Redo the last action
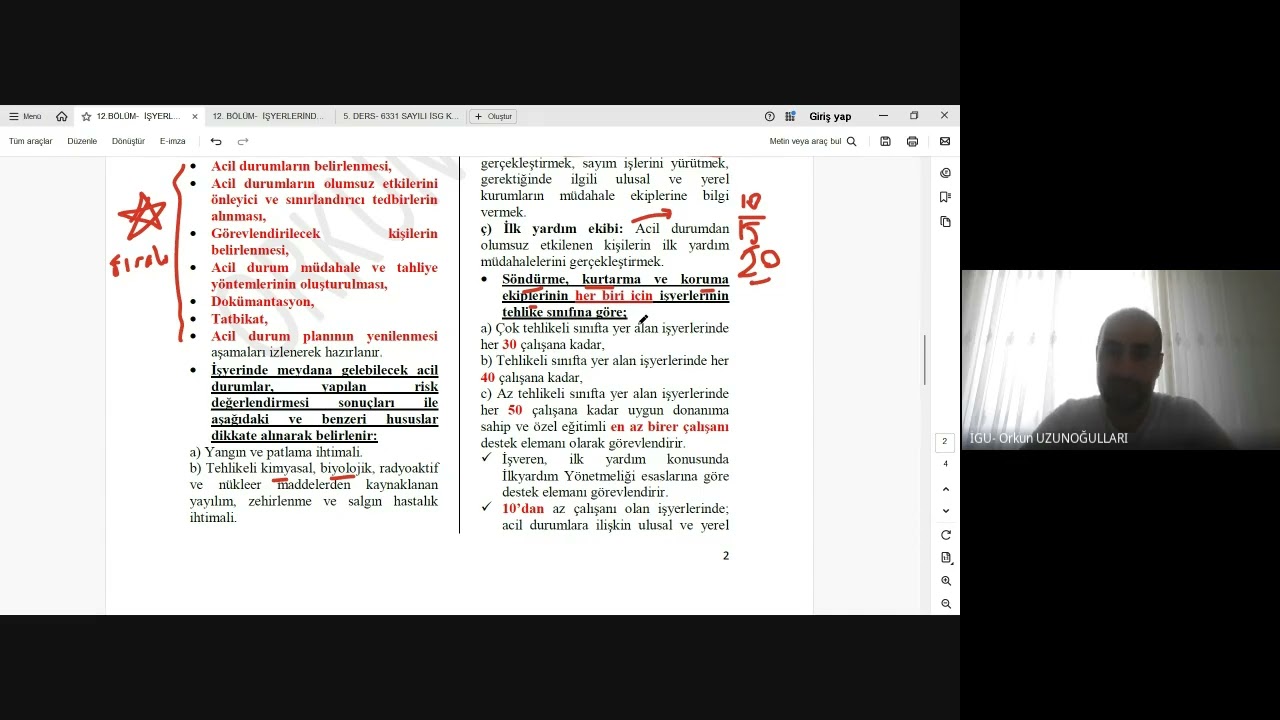The height and width of the screenshot is (720, 1280). click(x=242, y=141)
